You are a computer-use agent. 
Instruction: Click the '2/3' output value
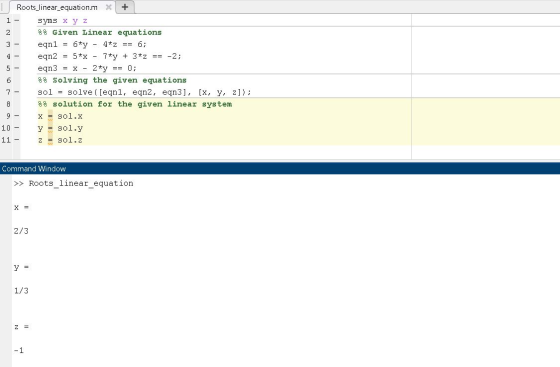pyautogui.click(x=21, y=231)
